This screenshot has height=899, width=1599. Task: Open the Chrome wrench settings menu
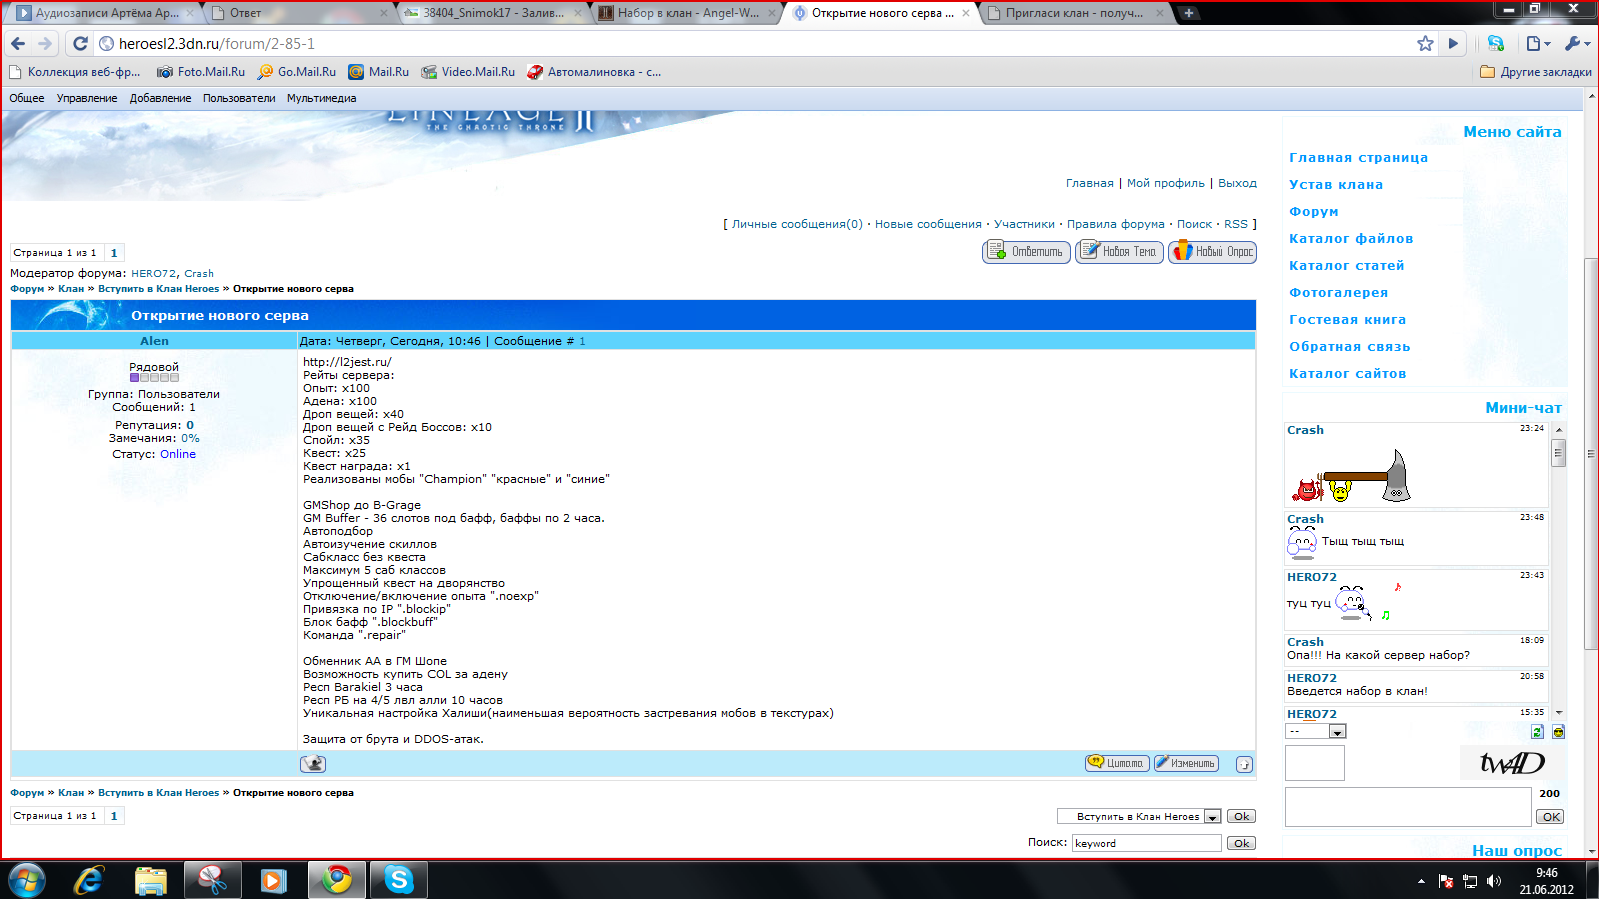click(1577, 43)
